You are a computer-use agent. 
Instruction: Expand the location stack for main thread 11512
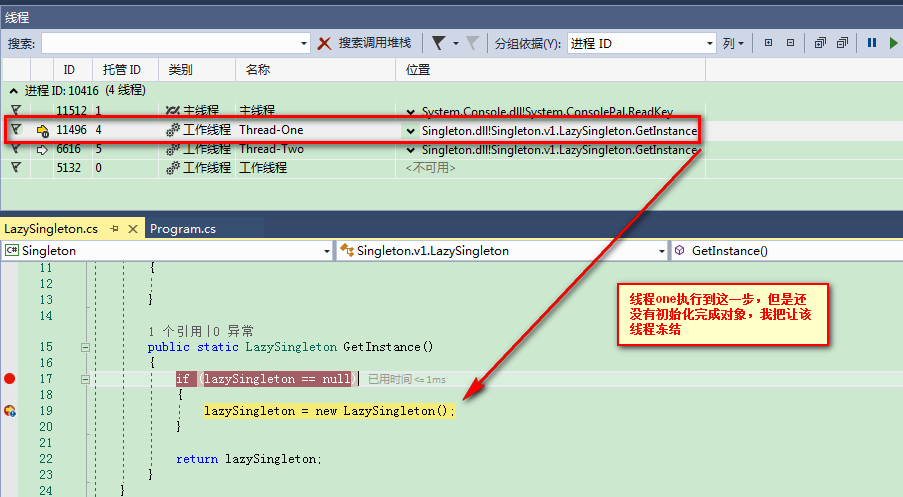[x=411, y=112]
